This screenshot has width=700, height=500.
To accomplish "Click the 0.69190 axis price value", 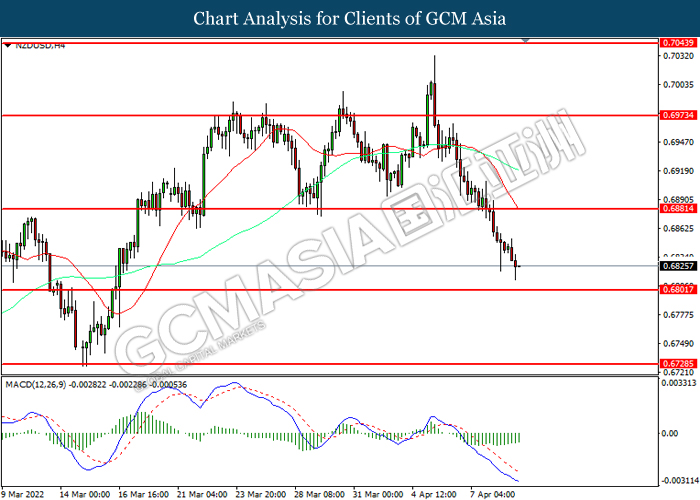I will [x=678, y=171].
